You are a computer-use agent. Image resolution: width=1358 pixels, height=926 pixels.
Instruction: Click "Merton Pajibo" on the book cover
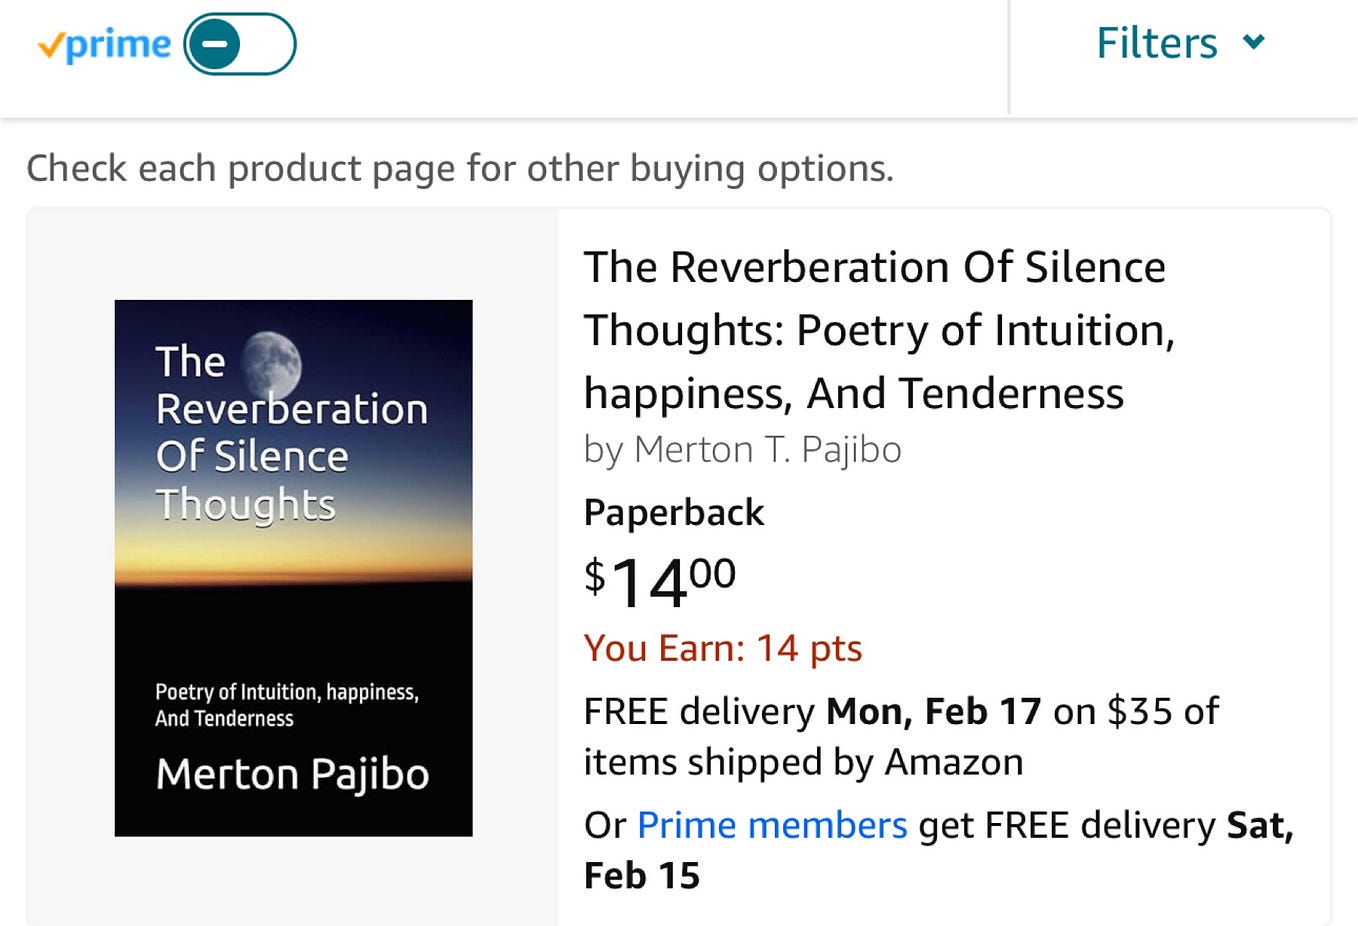[x=292, y=775]
